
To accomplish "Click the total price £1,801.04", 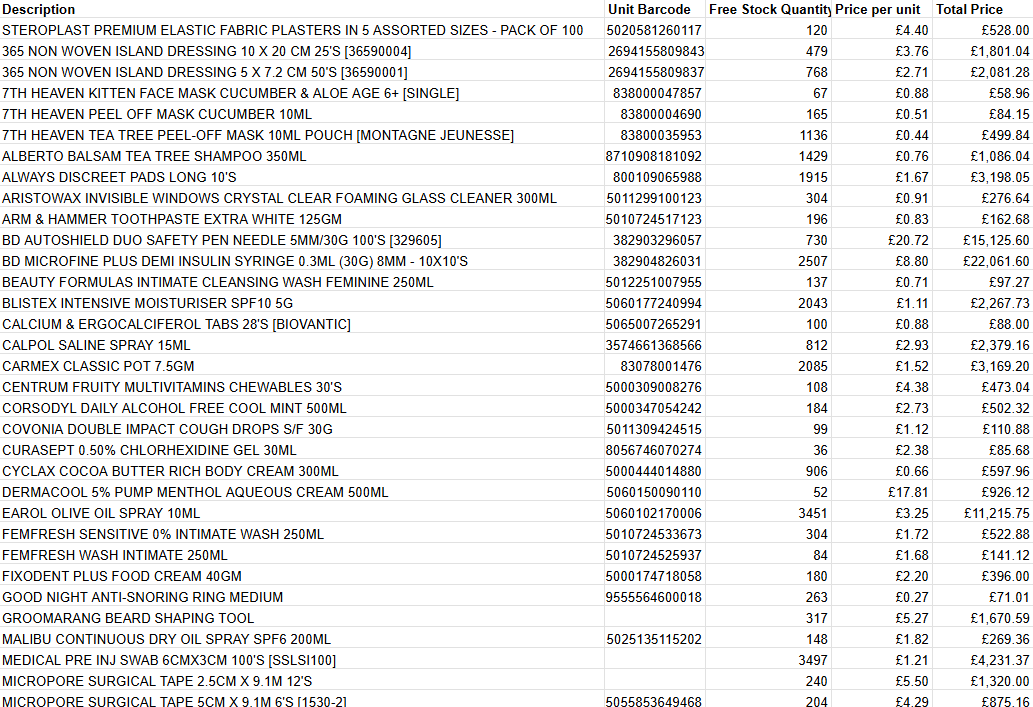I will point(999,51).
